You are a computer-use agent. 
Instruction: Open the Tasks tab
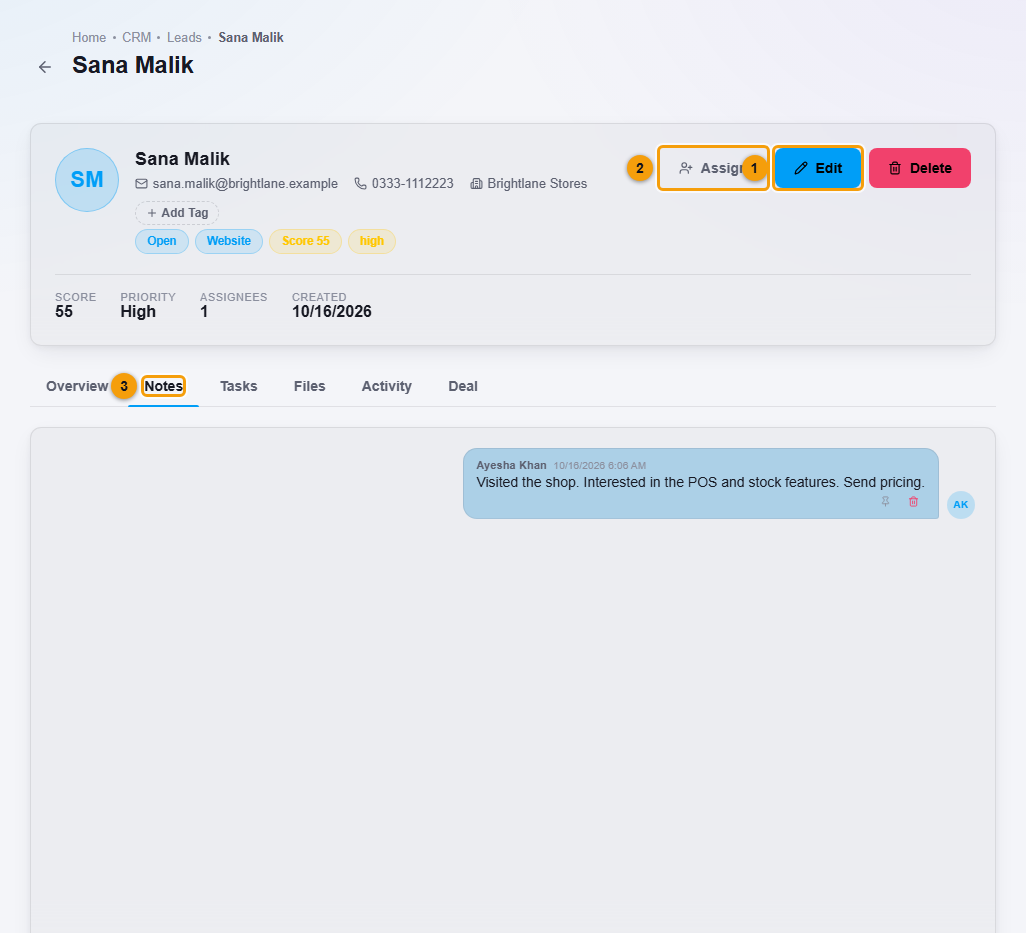tap(239, 386)
